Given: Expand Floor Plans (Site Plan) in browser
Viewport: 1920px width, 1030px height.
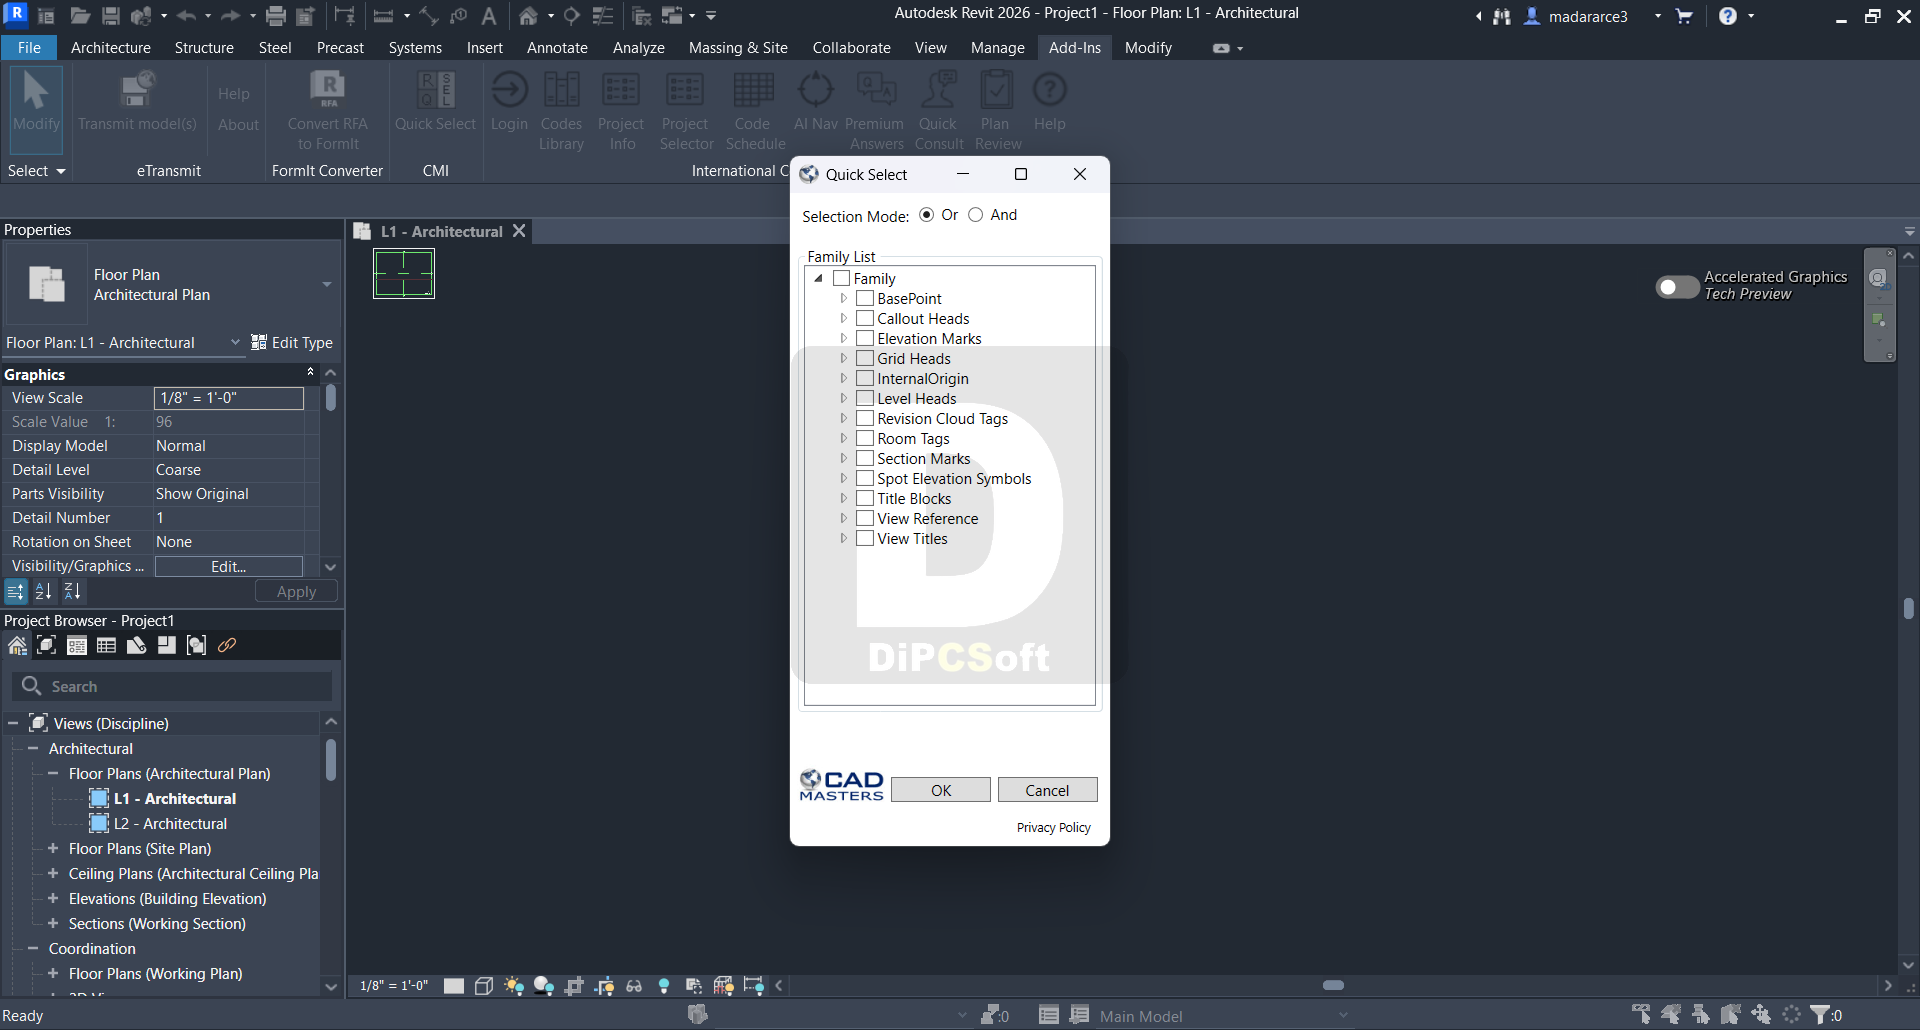Looking at the screenshot, I should pos(53,849).
